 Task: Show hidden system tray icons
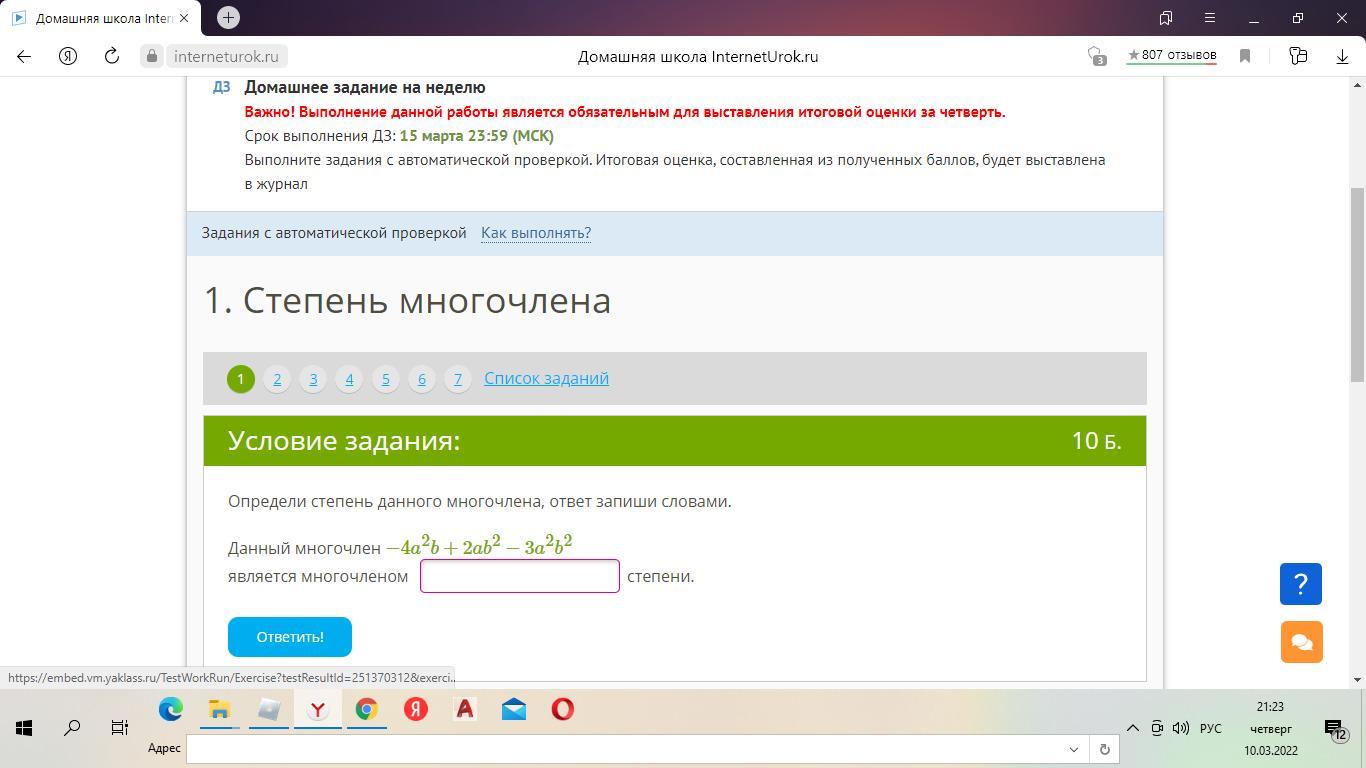(x=1132, y=728)
